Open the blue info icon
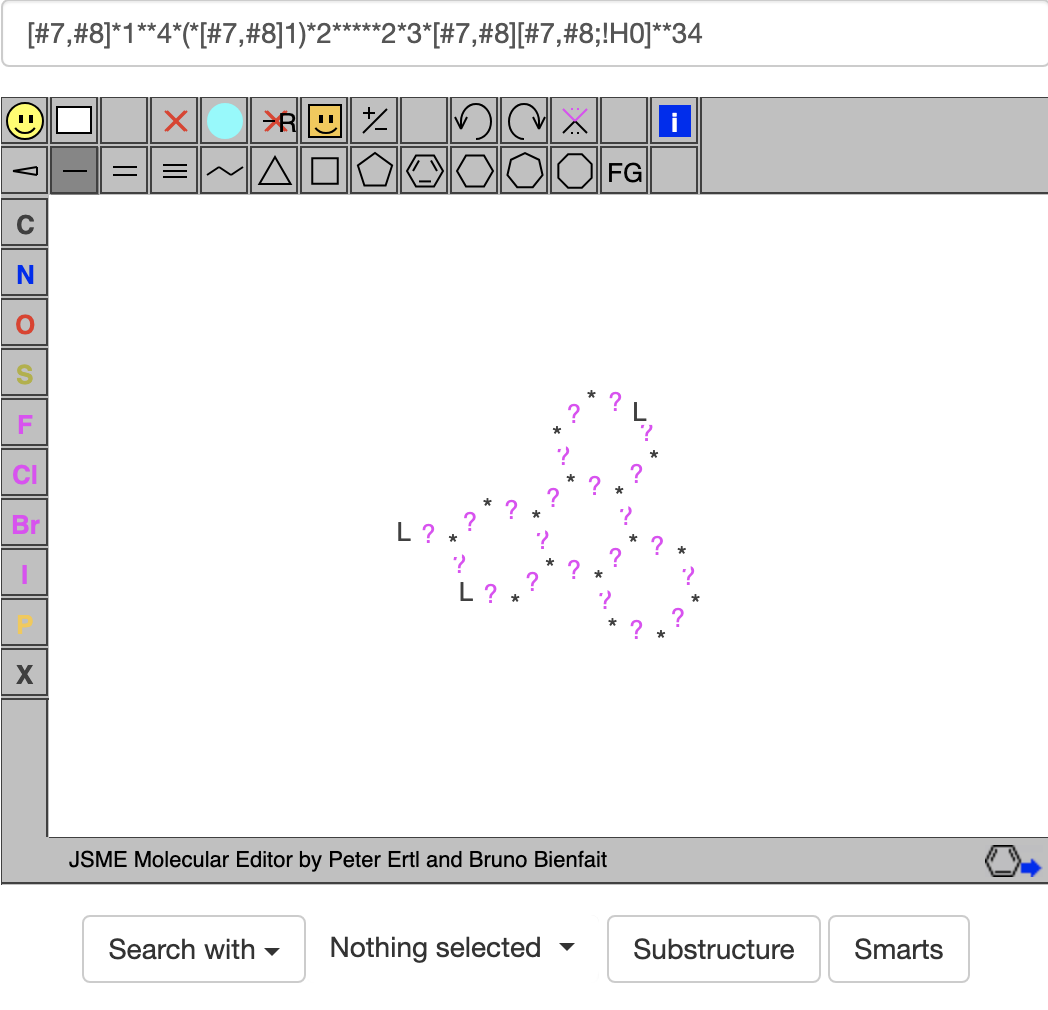This screenshot has width=1048, height=1010. point(674,122)
